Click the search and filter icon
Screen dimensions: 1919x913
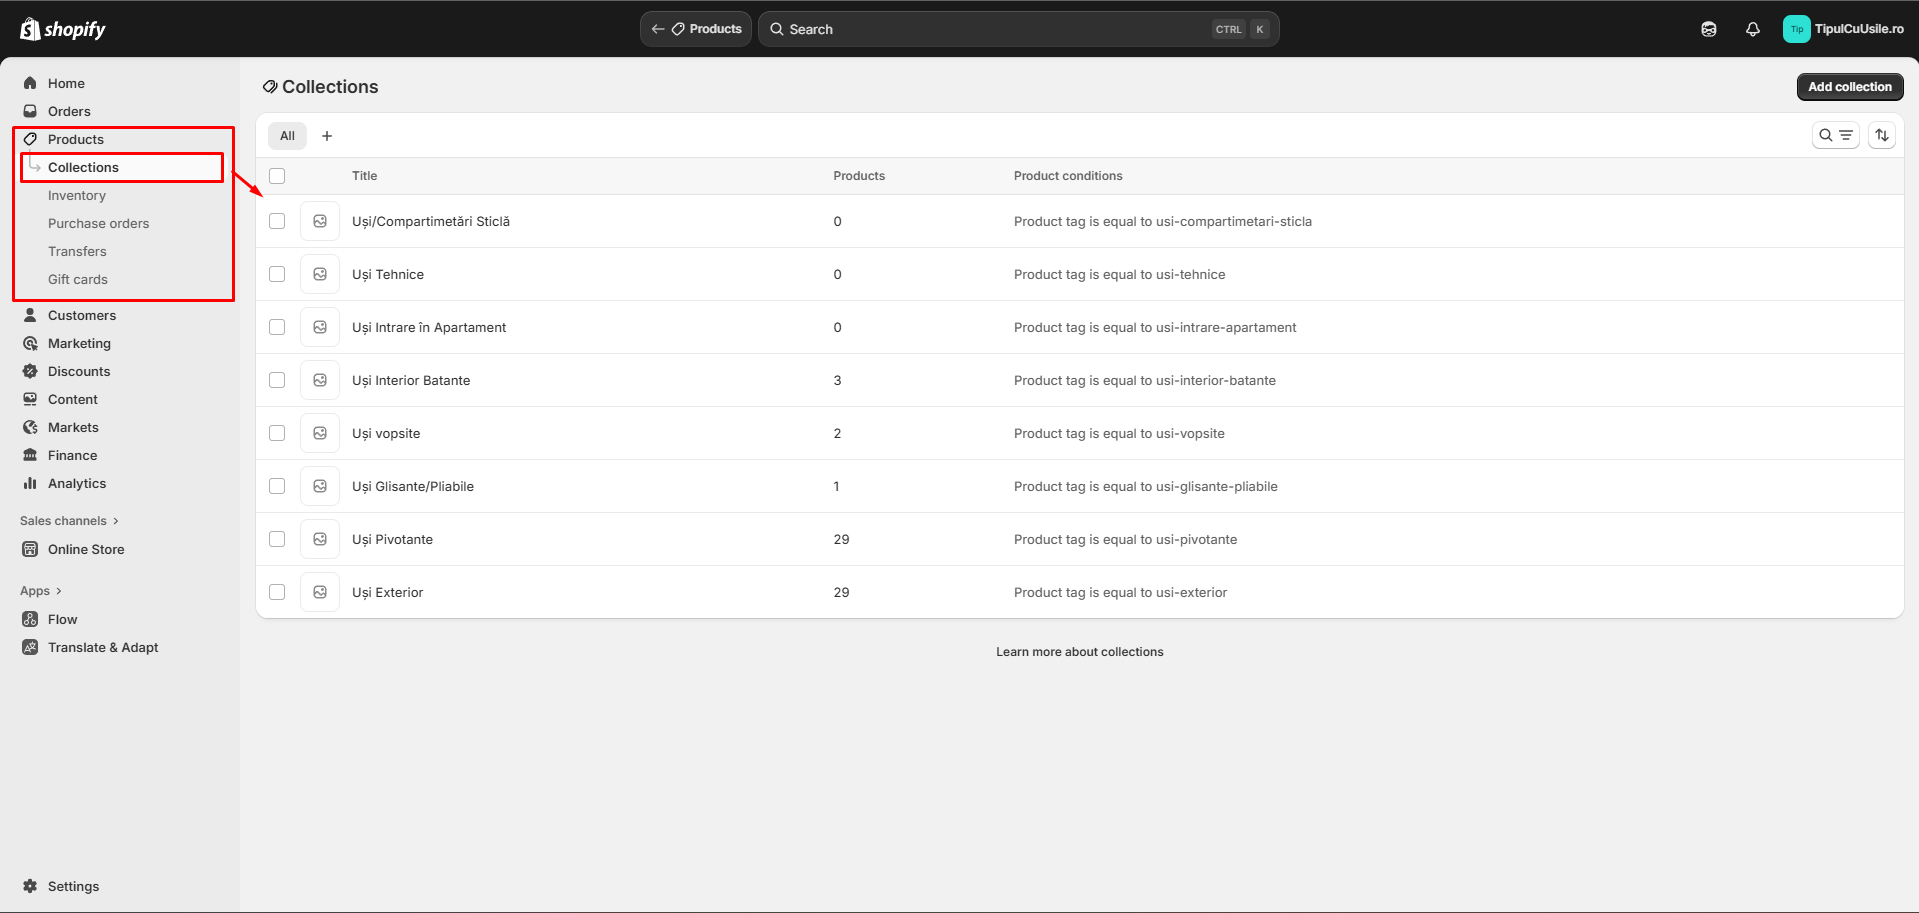coord(1835,135)
